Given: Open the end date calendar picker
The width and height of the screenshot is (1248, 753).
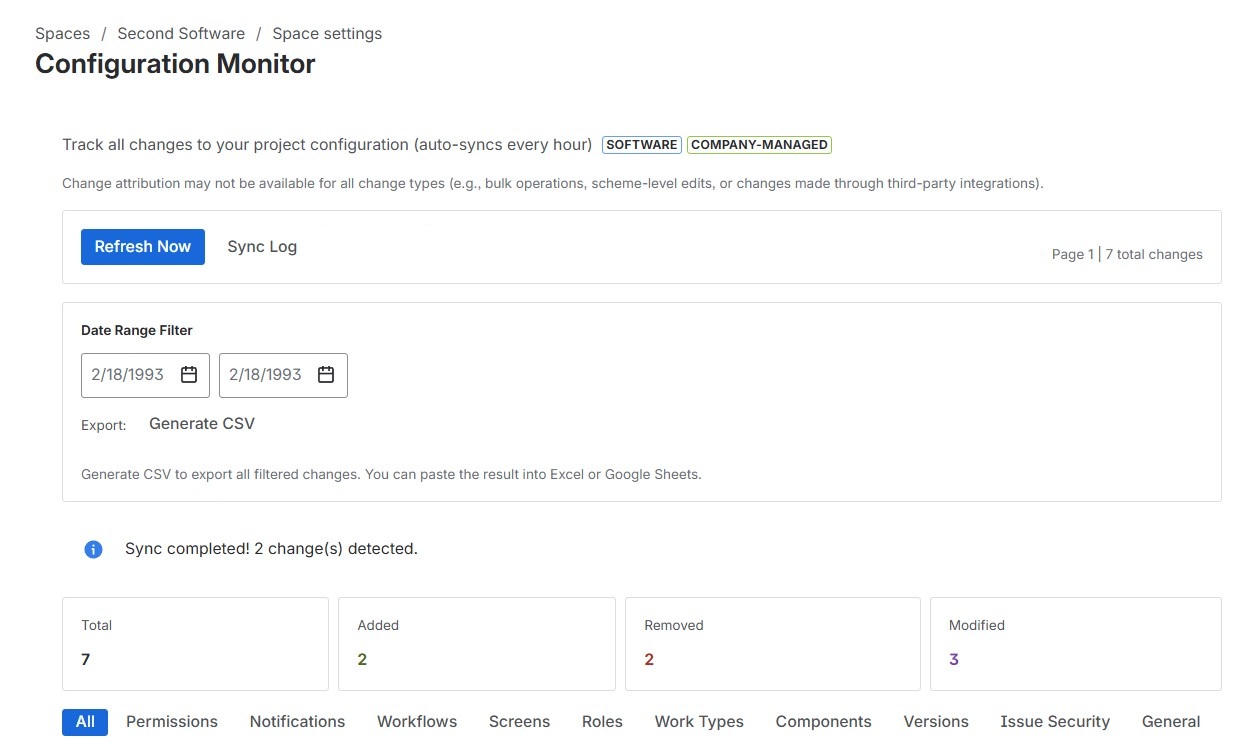Looking at the screenshot, I should pyautogui.click(x=325, y=374).
